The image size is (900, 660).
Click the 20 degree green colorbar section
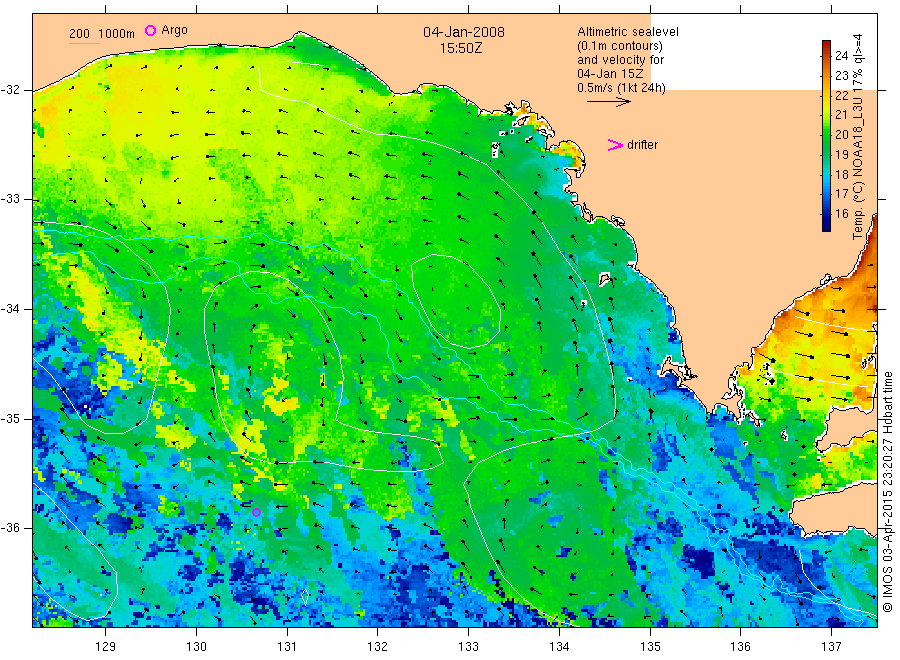point(827,134)
